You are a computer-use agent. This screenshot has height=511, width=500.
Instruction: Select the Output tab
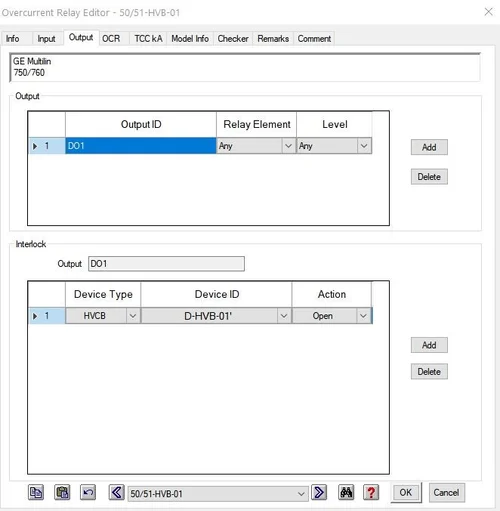[81, 38]
